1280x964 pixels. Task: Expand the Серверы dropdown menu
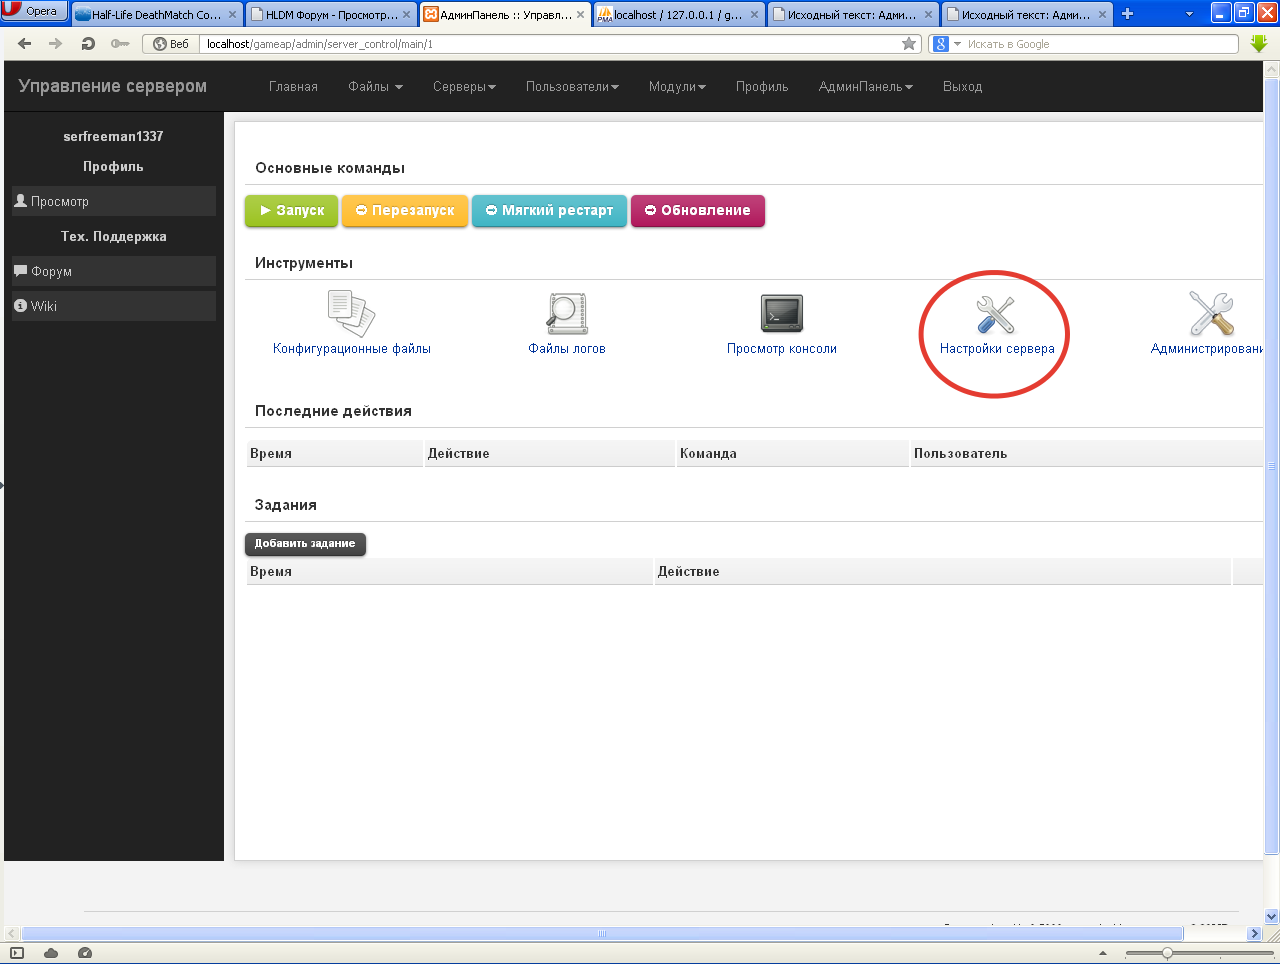[464, 87]
